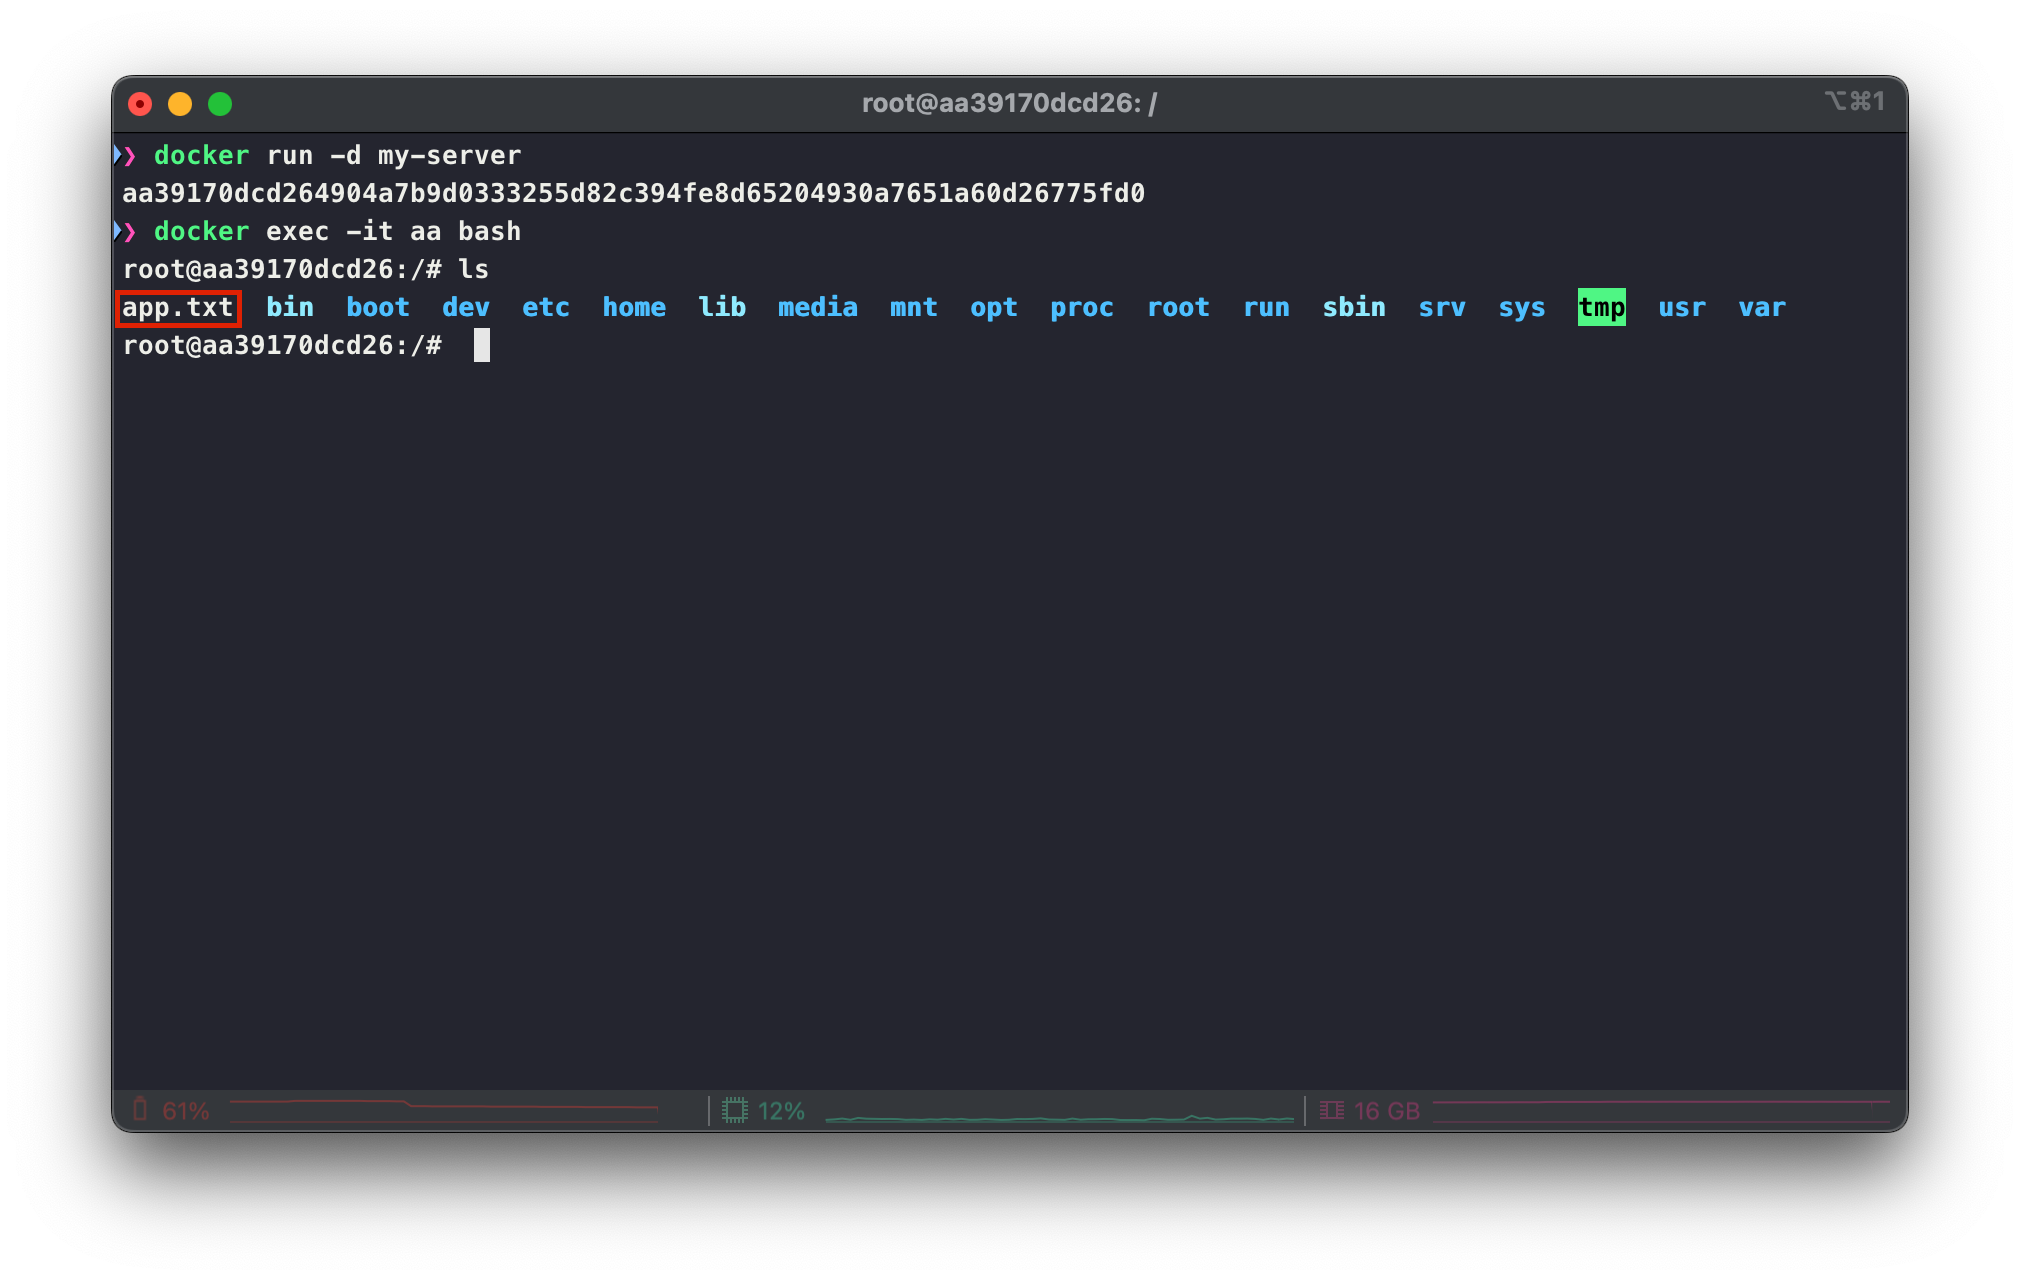Click the media directory in ls output
The image size is (2020, 1280).
[817, 307]
